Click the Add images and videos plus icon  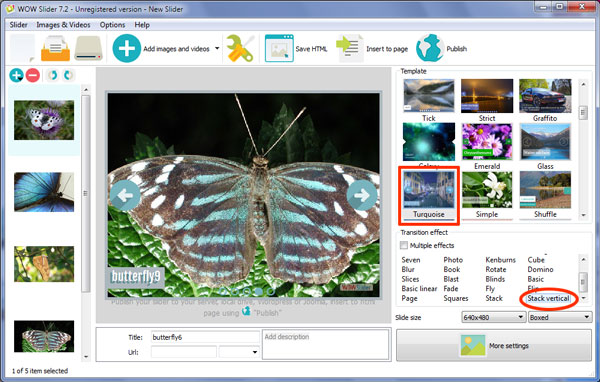[x=127, y=48]
